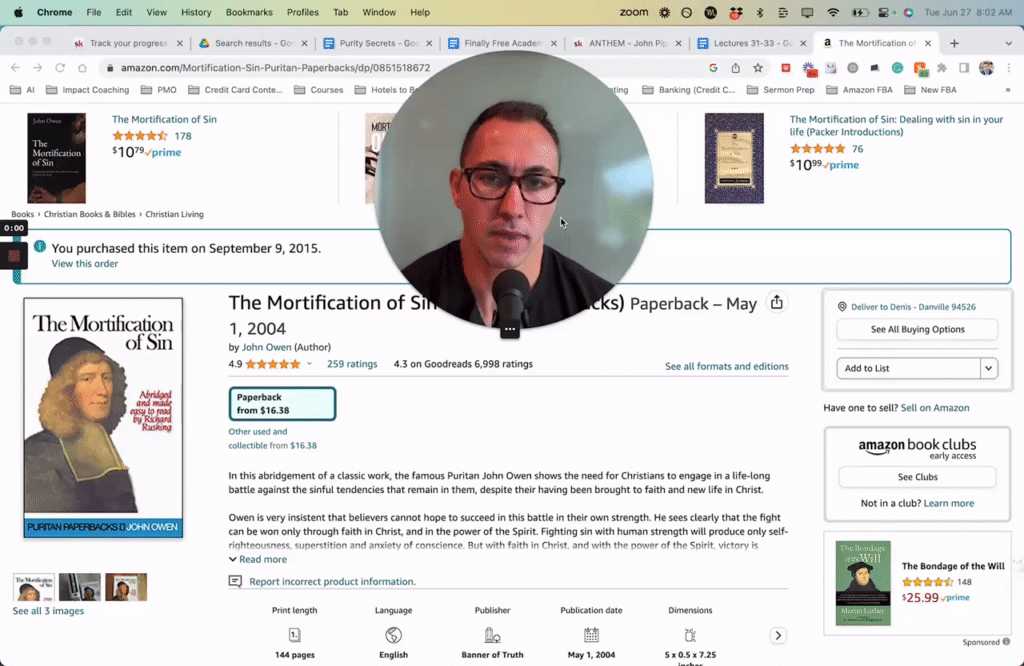Show the hidden bookmarks overflow chevron

[x=1008, y=90]
